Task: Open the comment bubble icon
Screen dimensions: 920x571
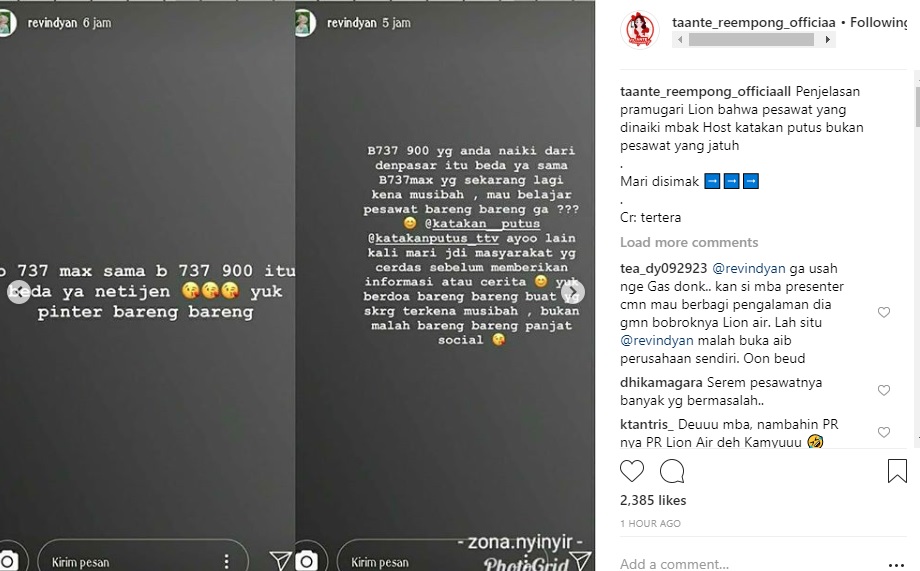Action: coord(672,471)
